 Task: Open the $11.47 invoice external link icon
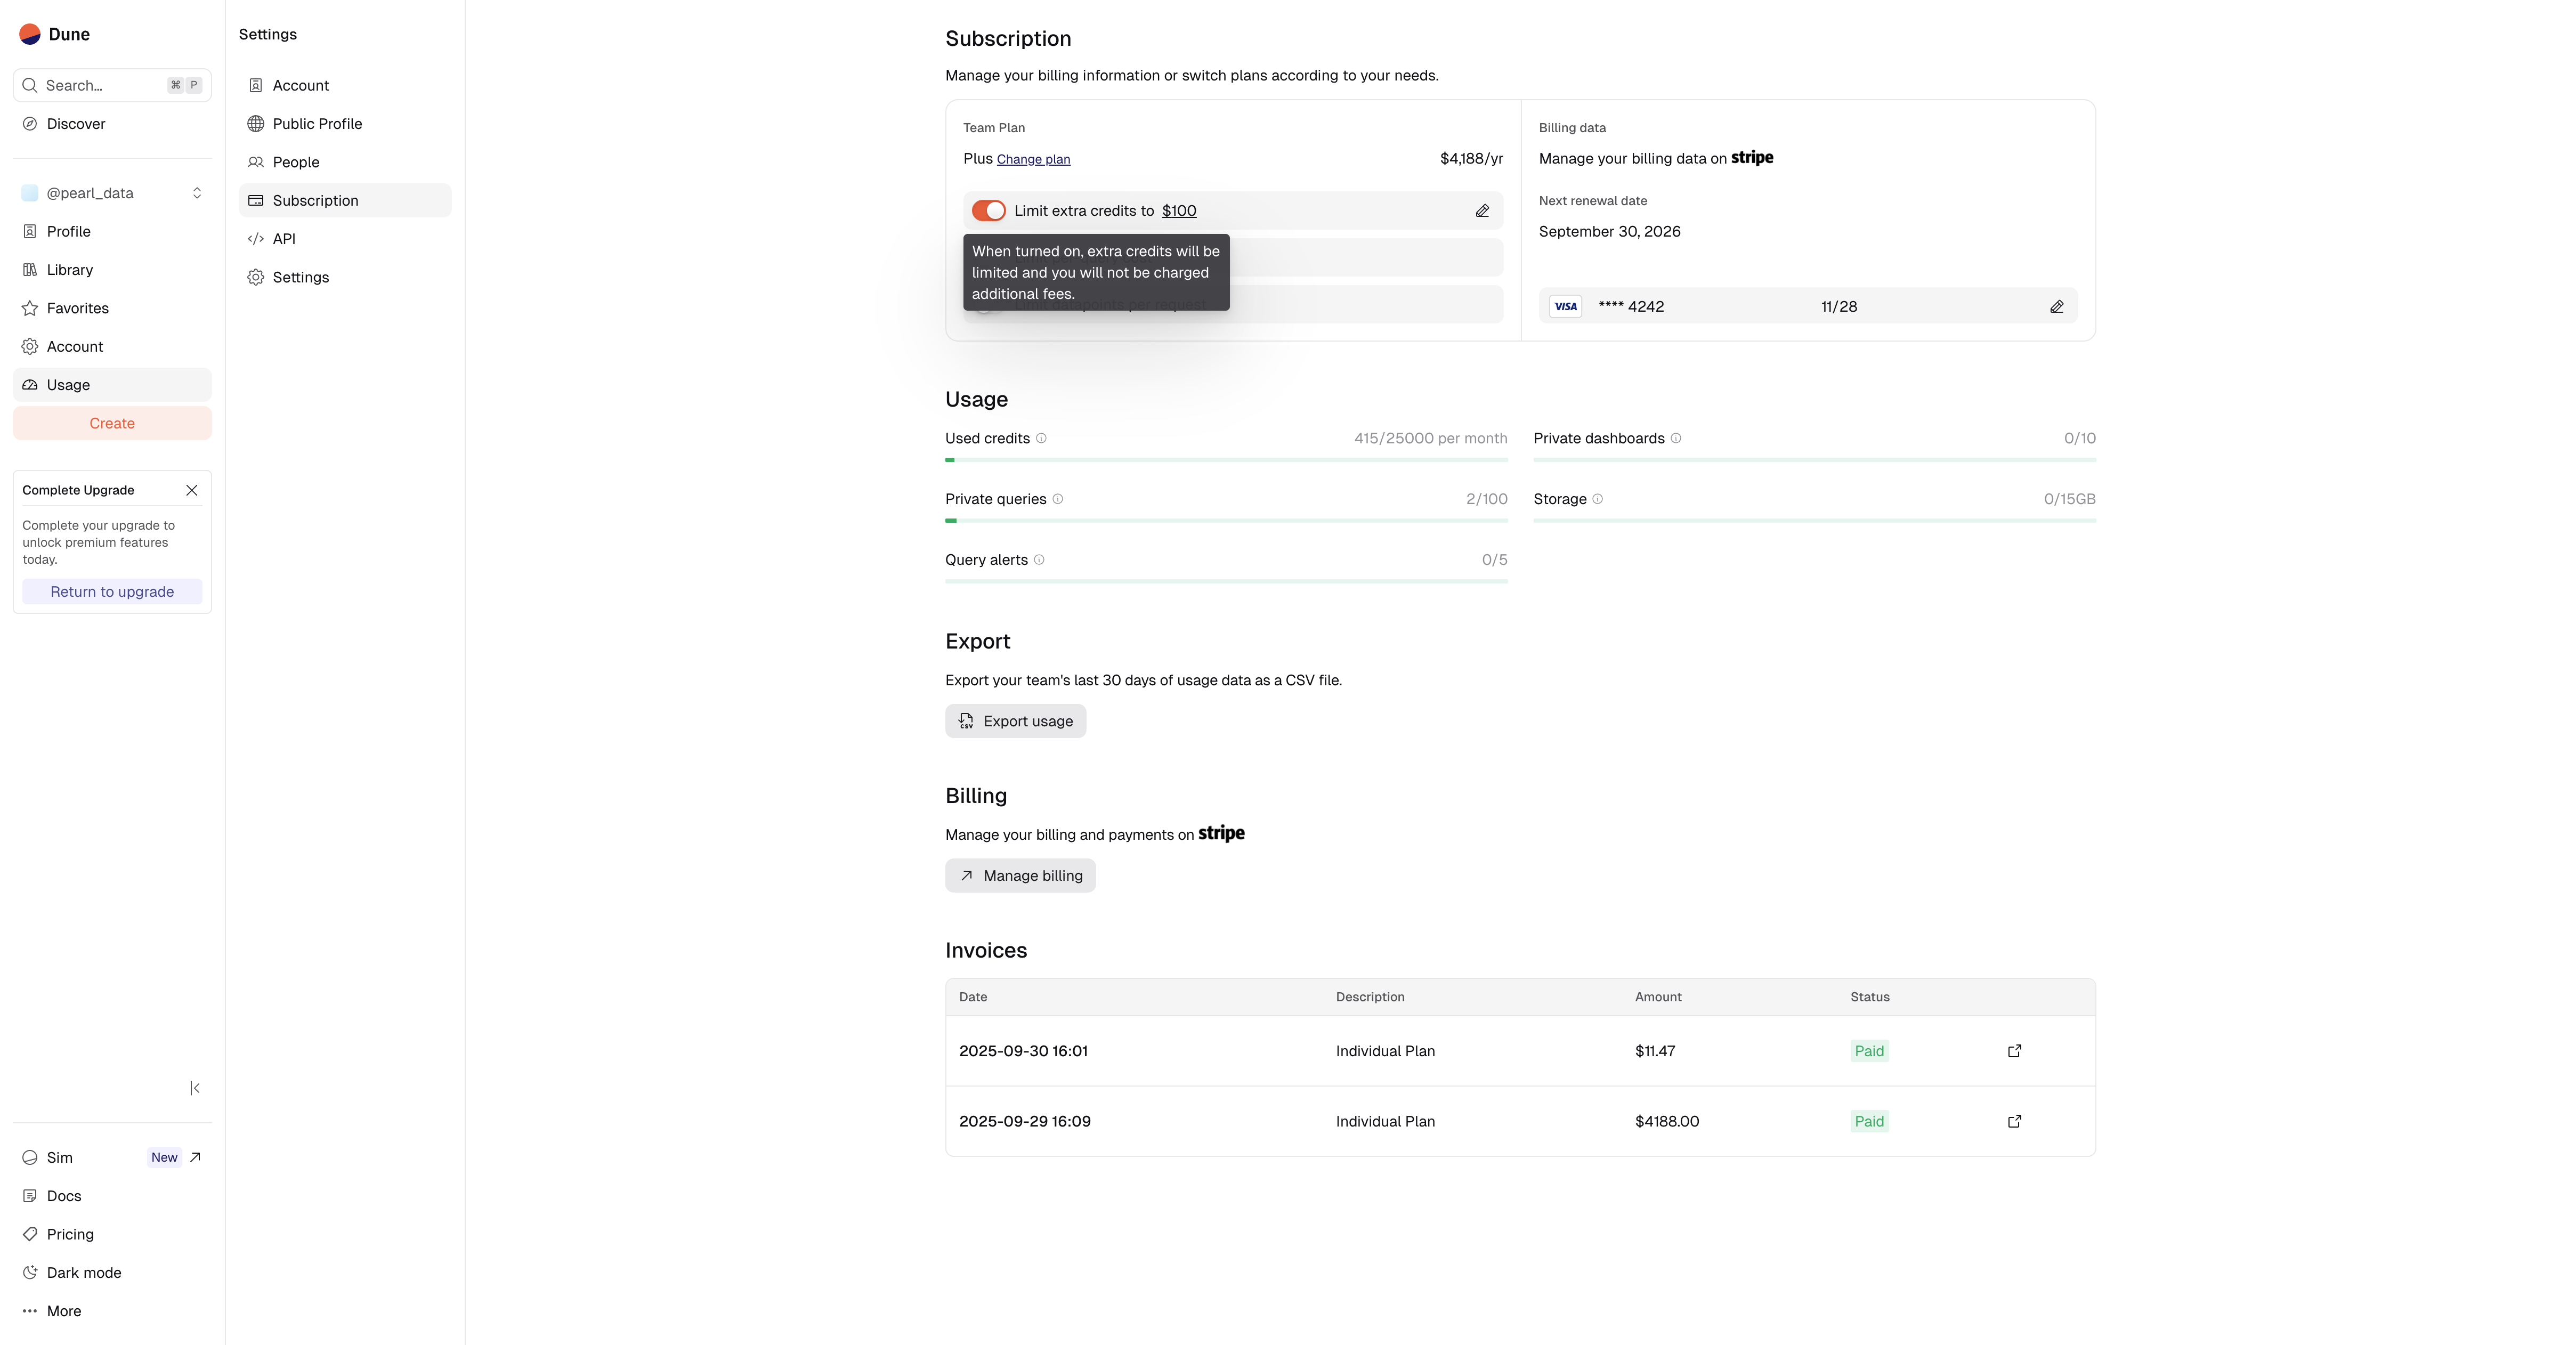click(2014, 1051)
